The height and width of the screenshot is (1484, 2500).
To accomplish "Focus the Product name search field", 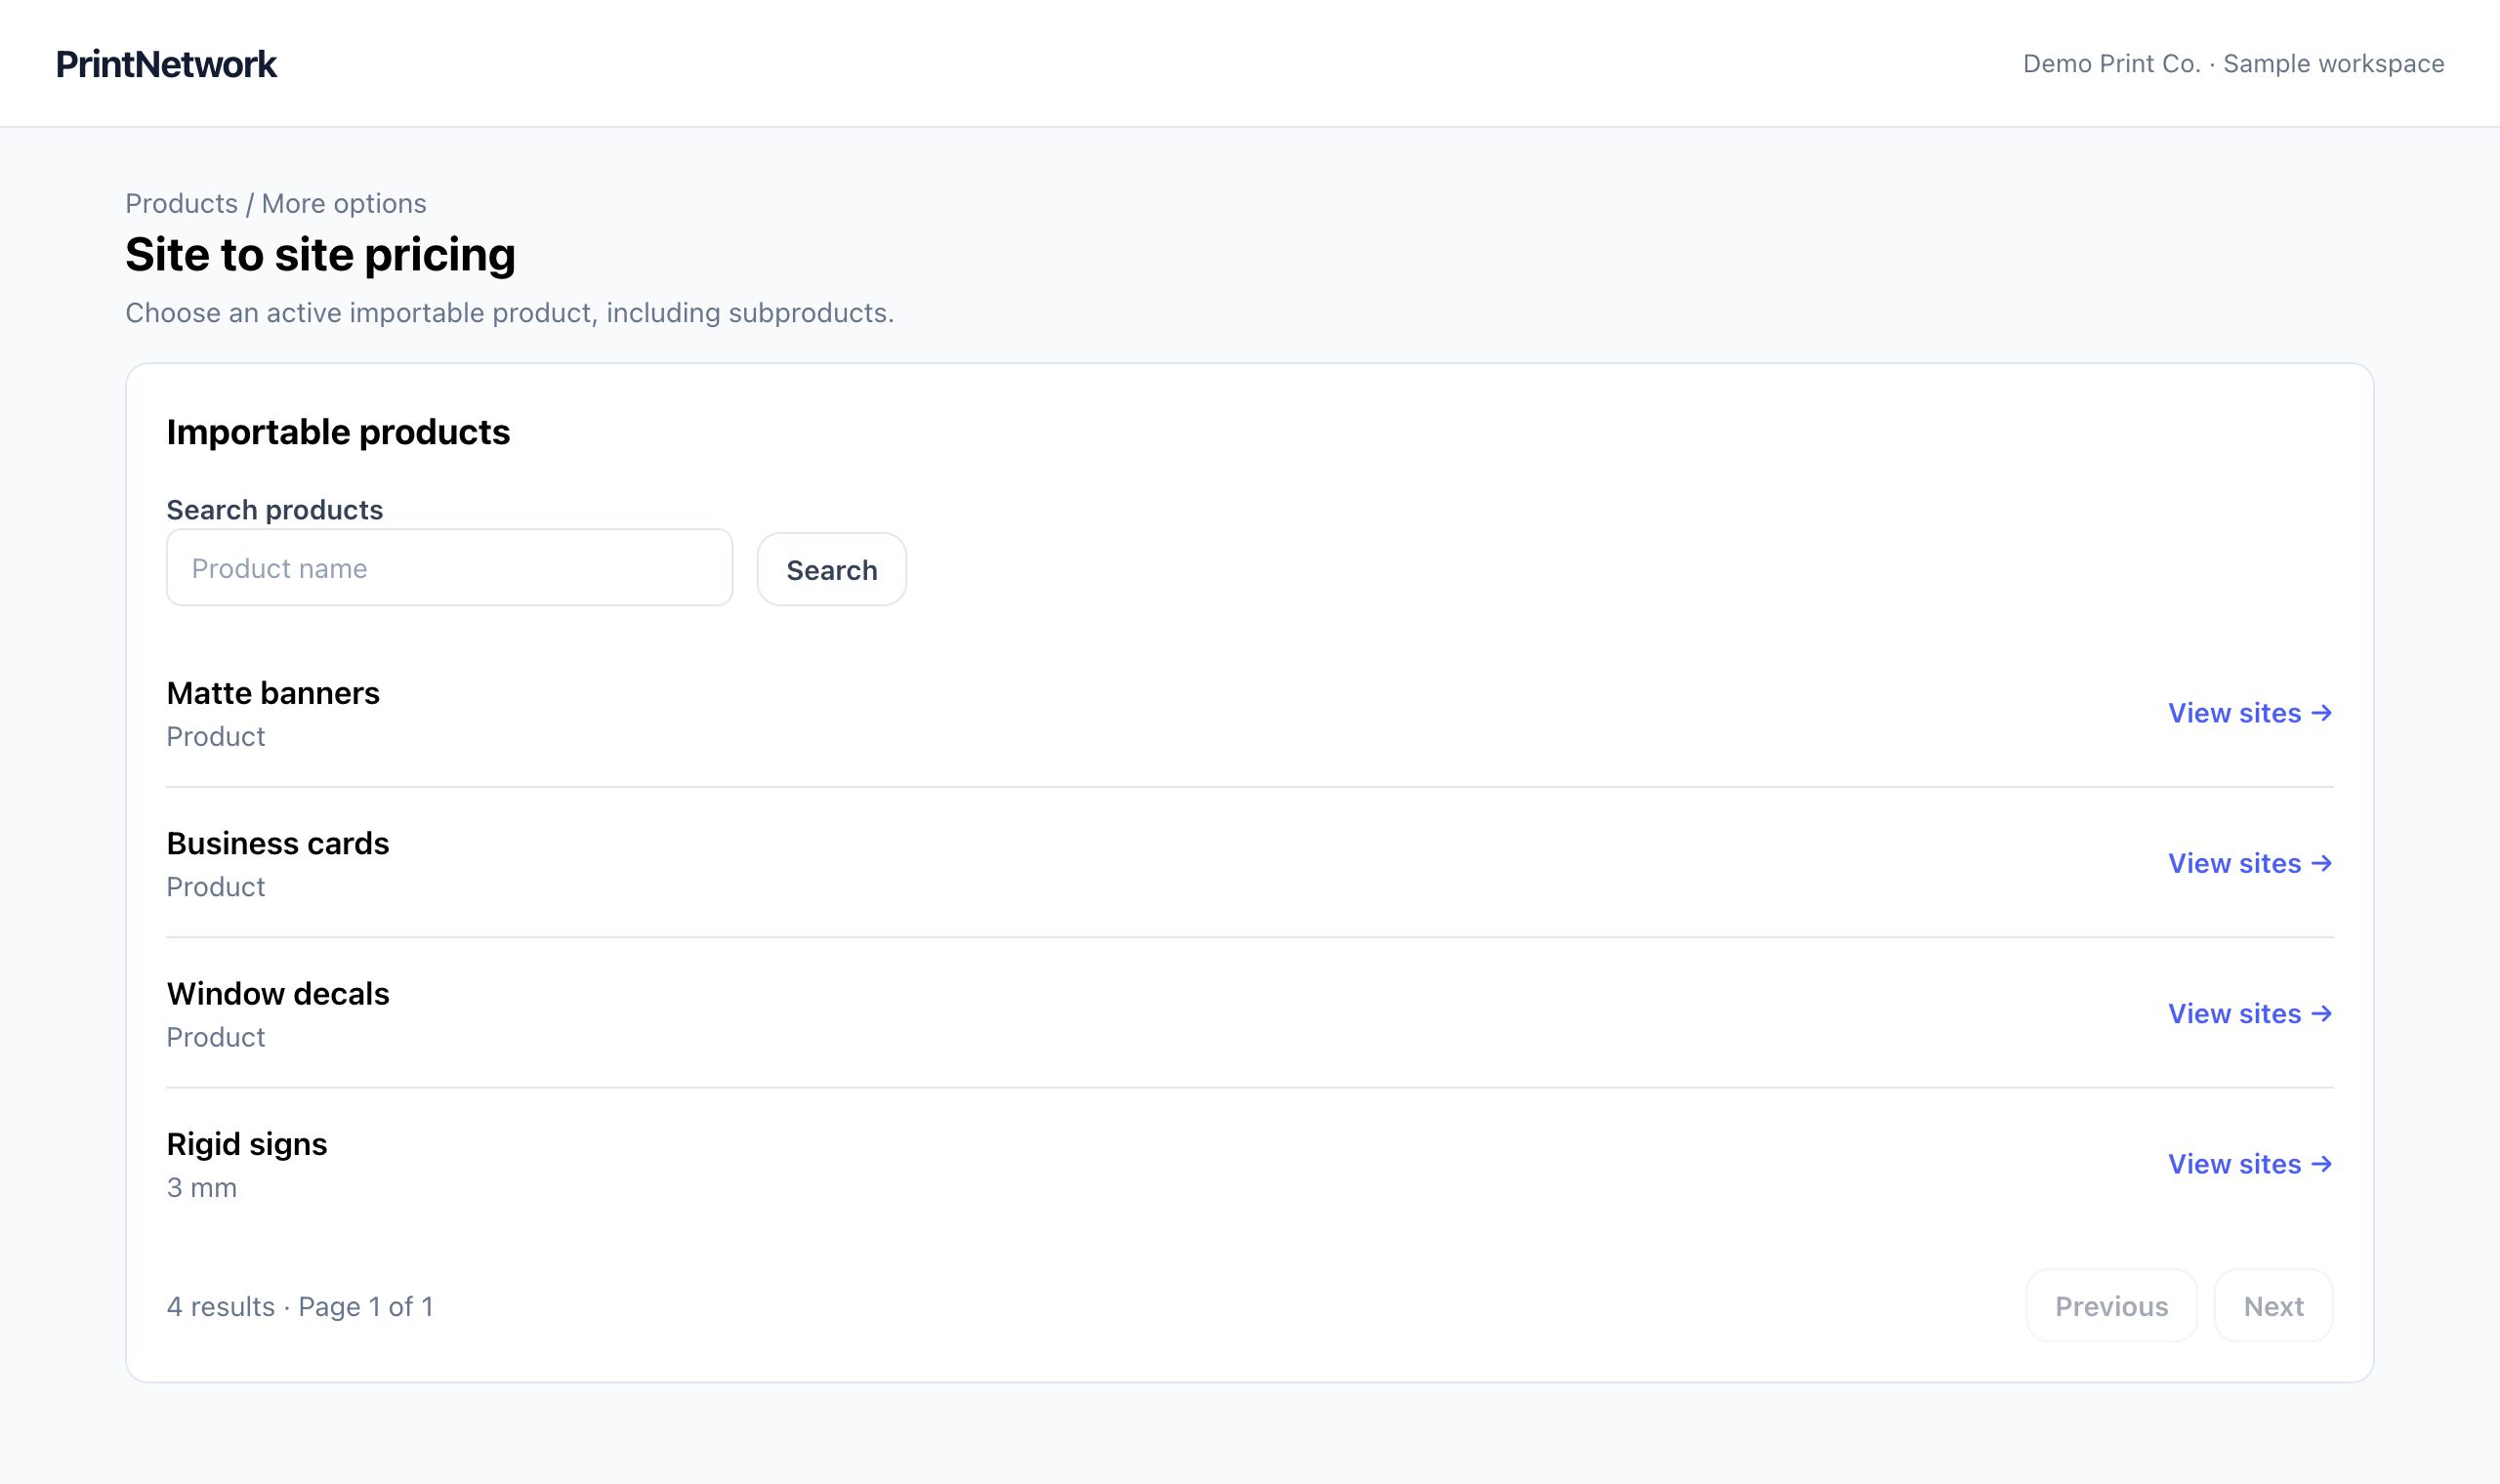I will tap(449, 568).
